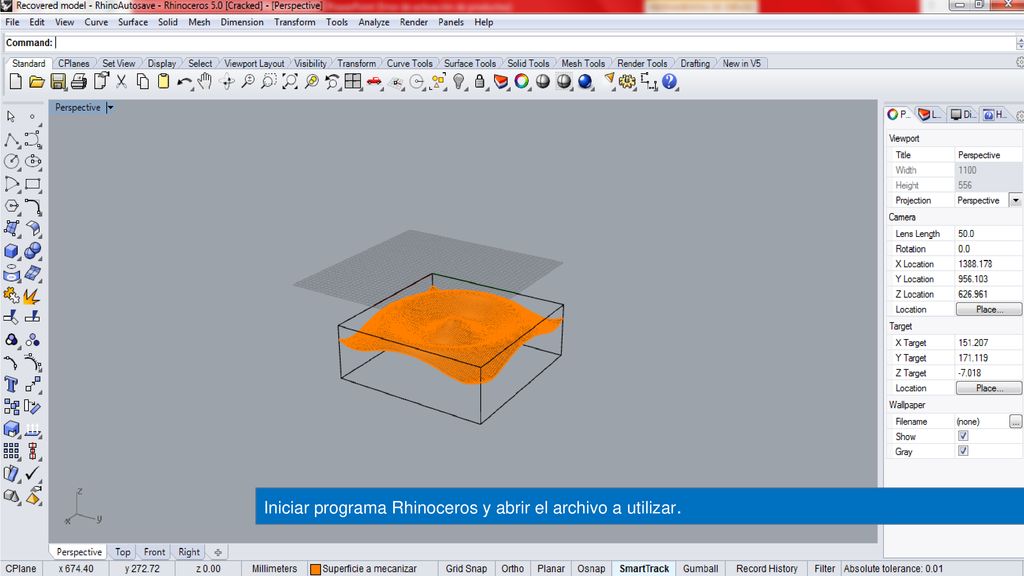Toggle Ortho mode in the status bar
The width and height of the screenshot is (1024, 576).
(513, 569)
